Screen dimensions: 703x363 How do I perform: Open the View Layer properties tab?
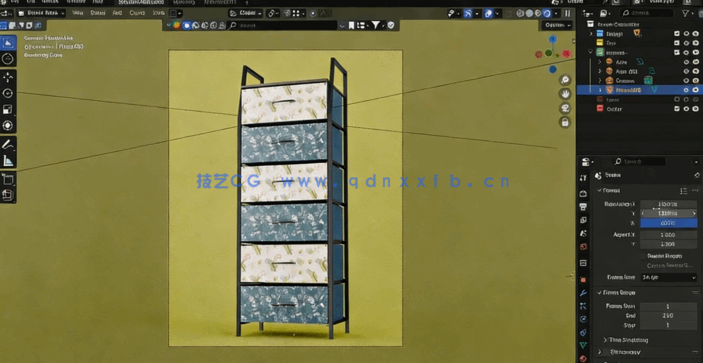point(583,220)
